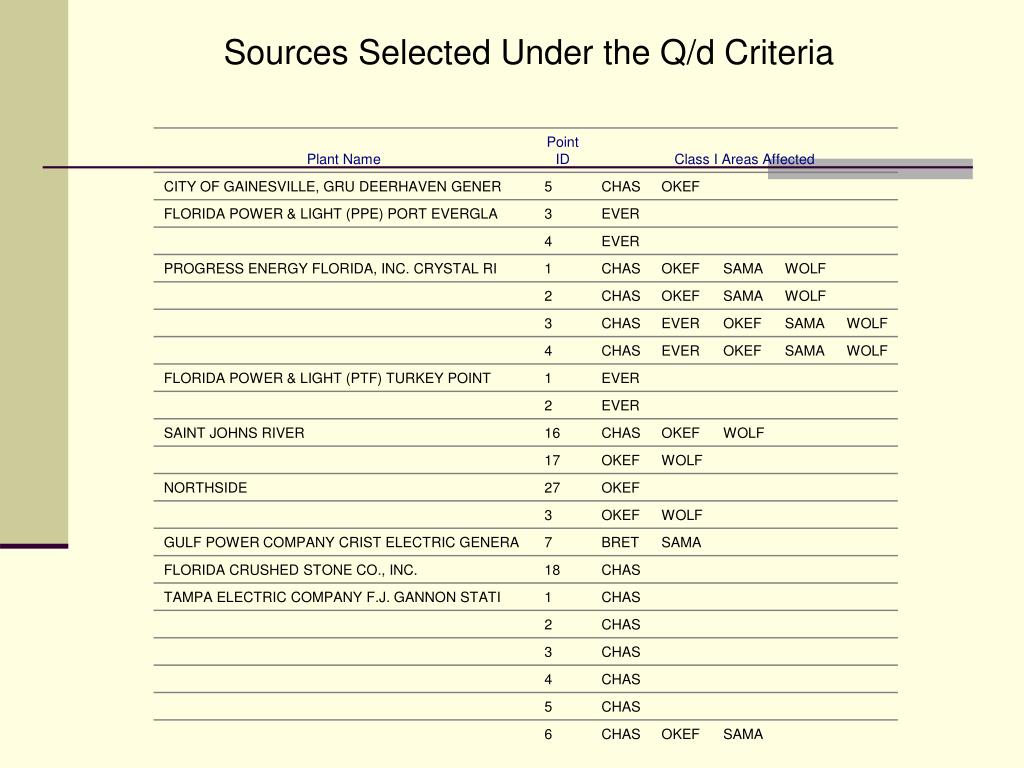Click Point ID 6 in the last row
Image resolution: width=1024 pixels, height=768 pixels.
pos(548,735)
